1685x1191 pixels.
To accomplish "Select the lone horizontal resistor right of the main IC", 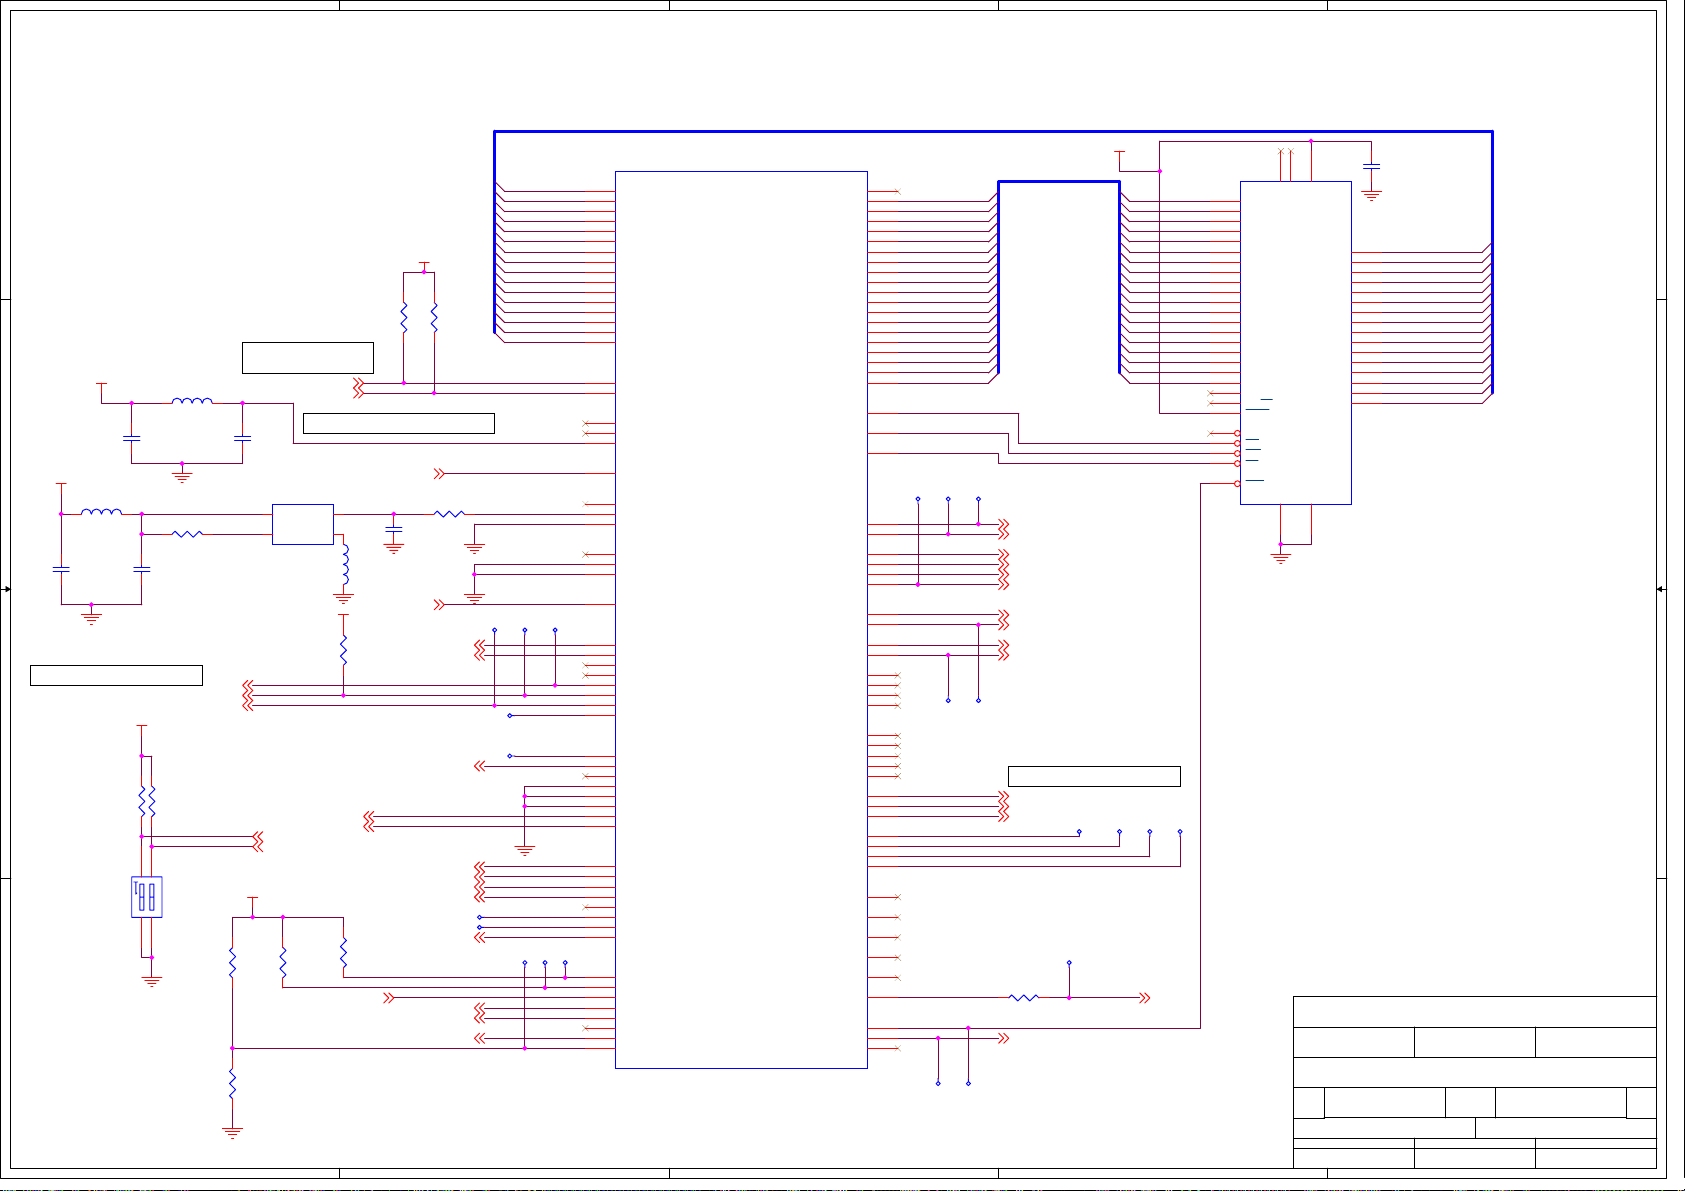I will tap(1024, 997).
